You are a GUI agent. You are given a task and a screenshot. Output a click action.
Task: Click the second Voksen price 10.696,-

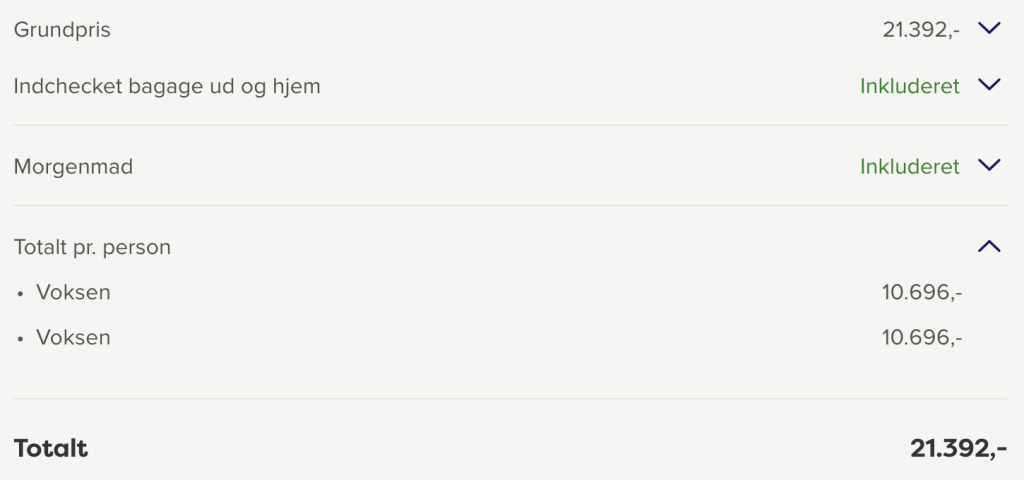tap(922, 338)
